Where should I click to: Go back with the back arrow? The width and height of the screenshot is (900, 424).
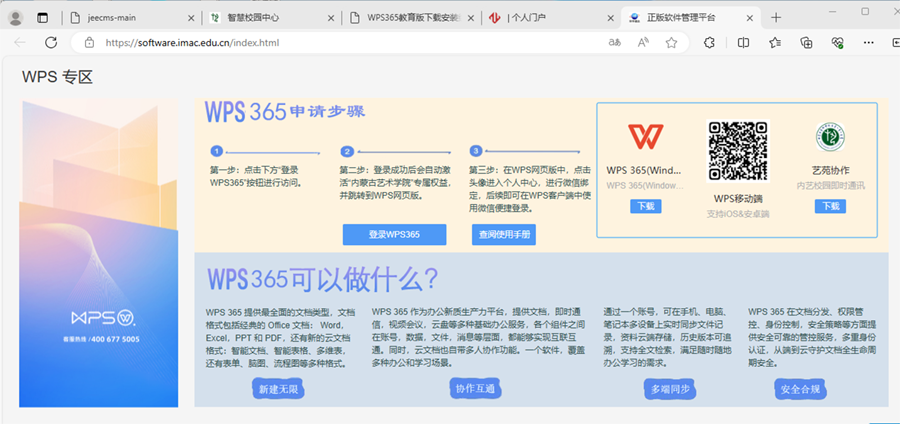pos(20,42)
